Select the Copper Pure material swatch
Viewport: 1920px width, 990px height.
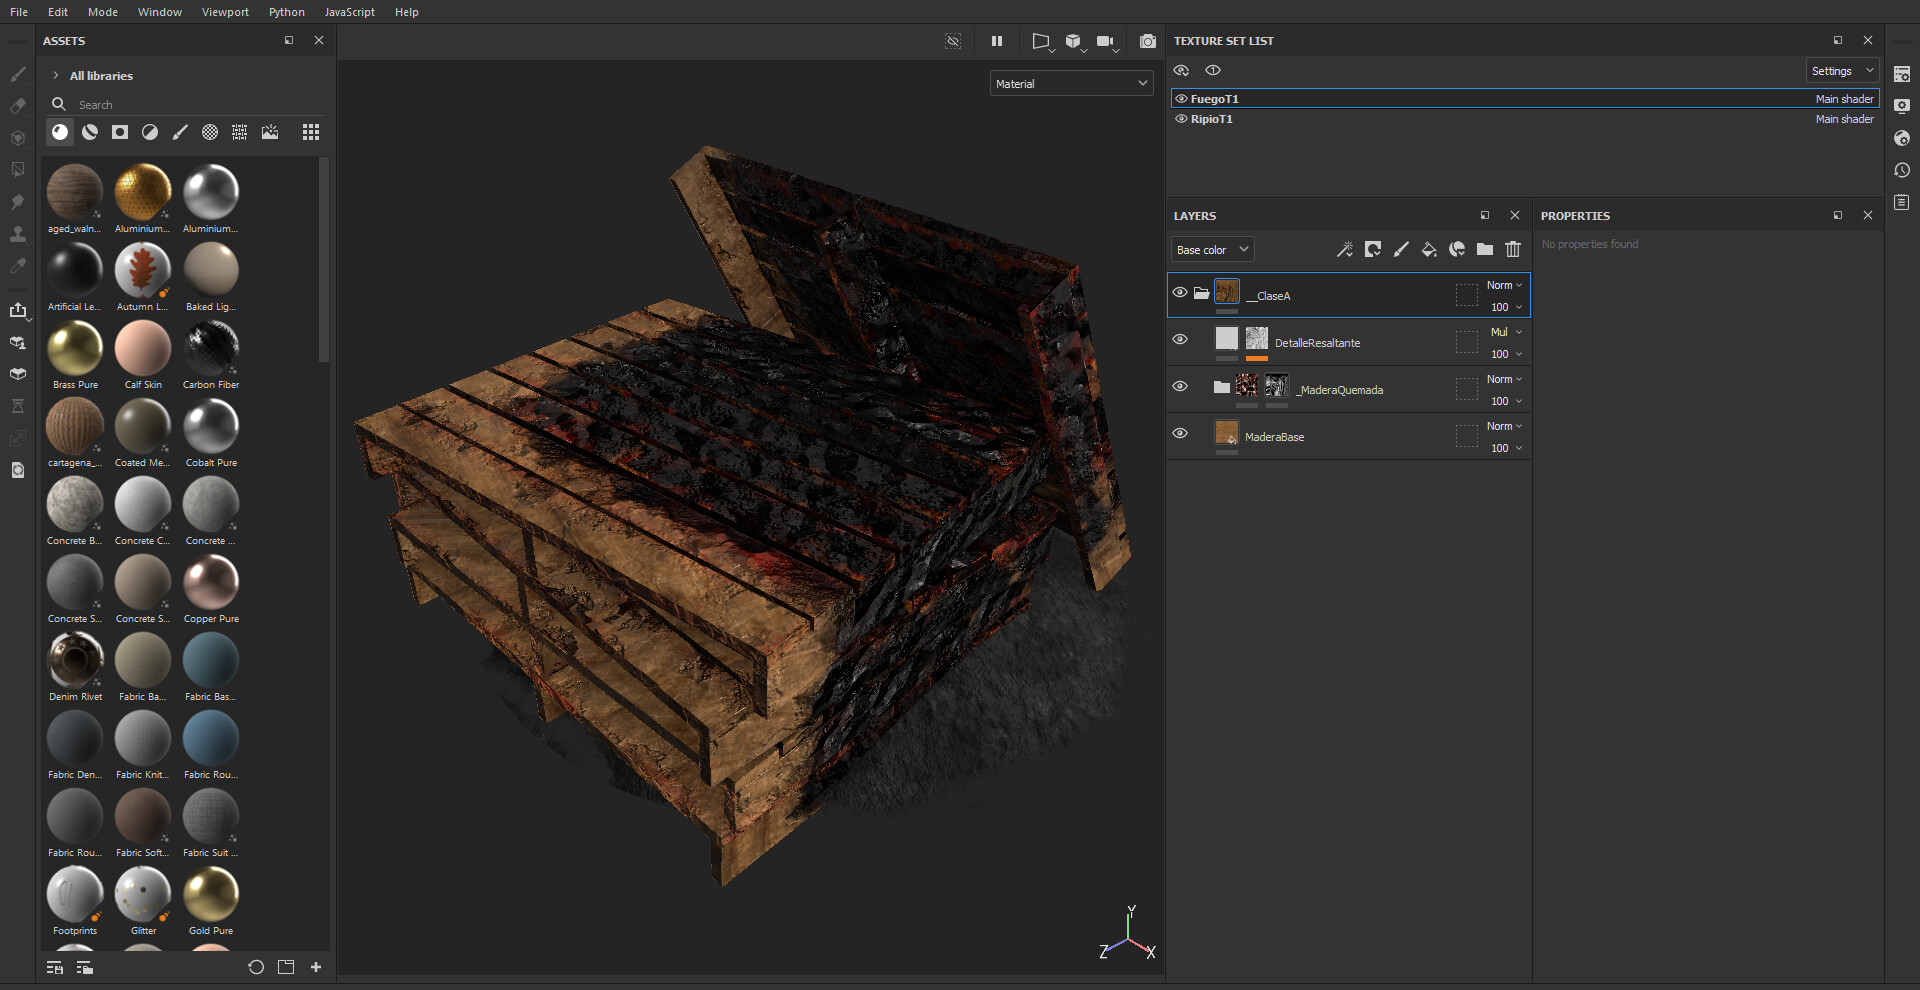tap(211, 583)
